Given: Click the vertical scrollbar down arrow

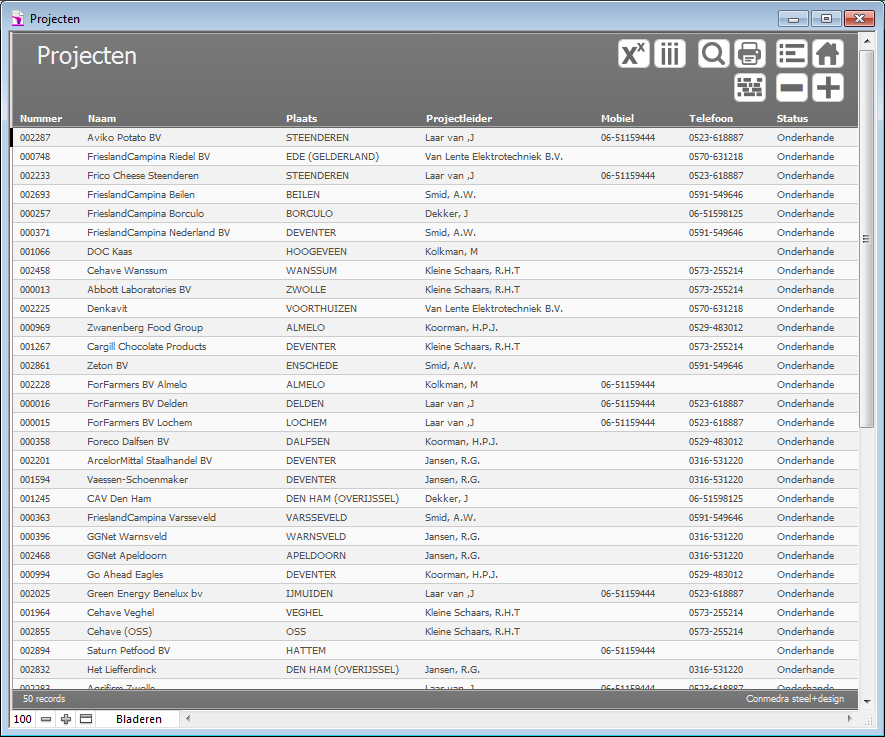Looking at the screenshot, I should point(867,701).
